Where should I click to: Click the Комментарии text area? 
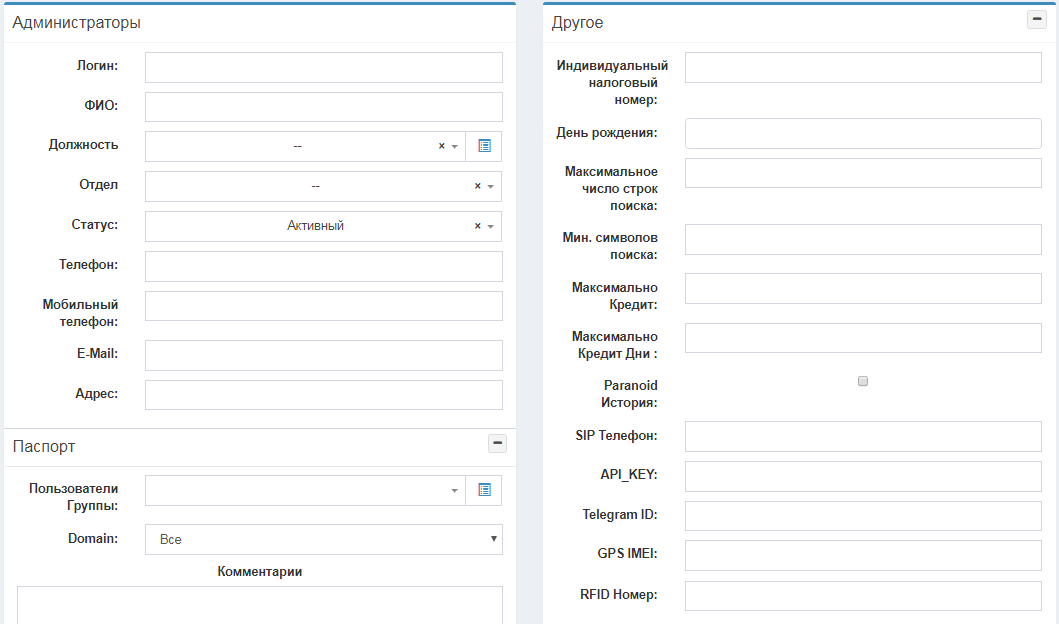point(259,604)
